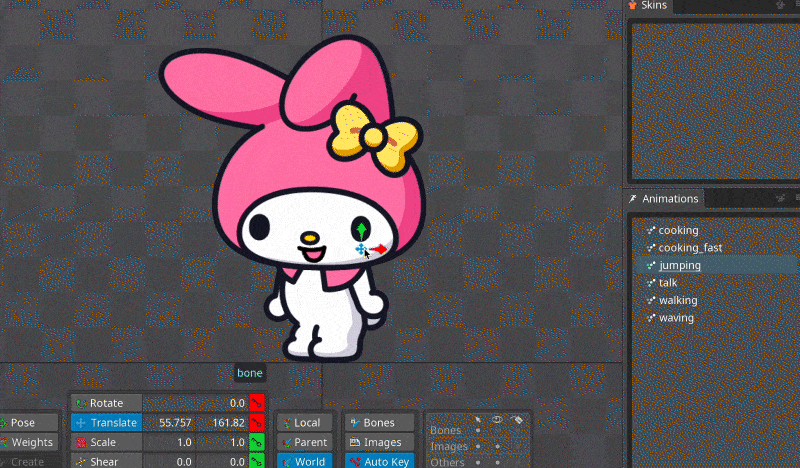The width and height of the screenshot is (800, 468).
Task: Click the label tag column icon
Action: coord(516,420)
